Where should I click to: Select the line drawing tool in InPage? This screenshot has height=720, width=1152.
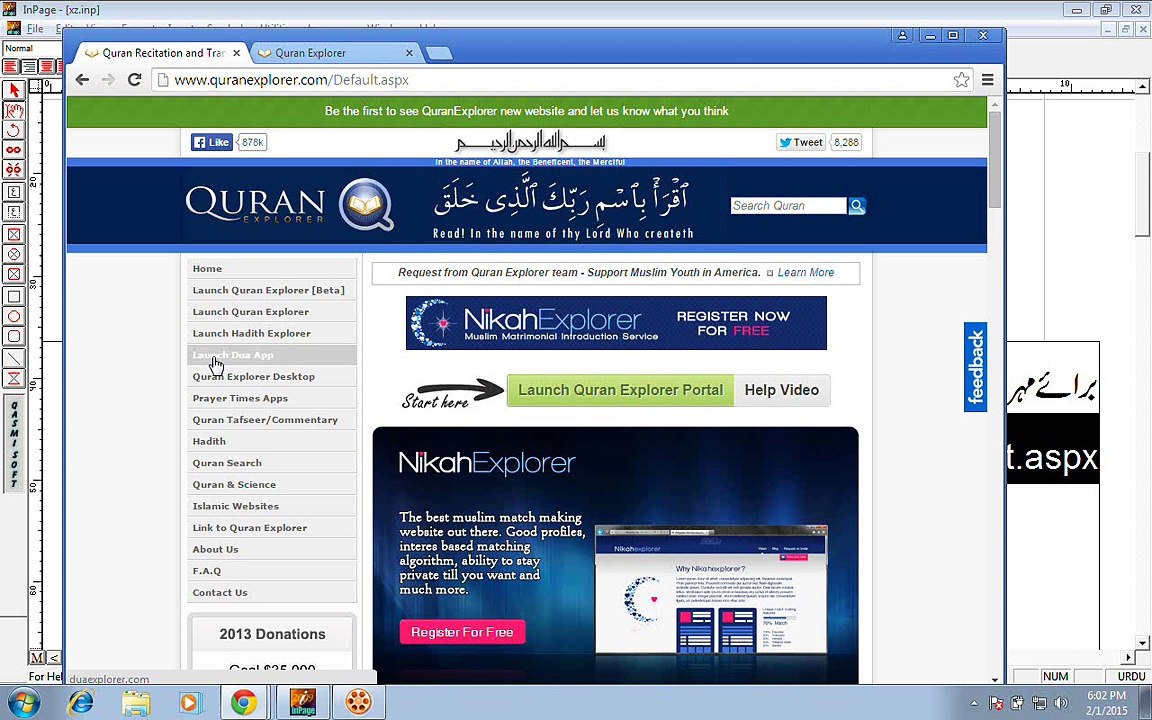coord(13,359)
